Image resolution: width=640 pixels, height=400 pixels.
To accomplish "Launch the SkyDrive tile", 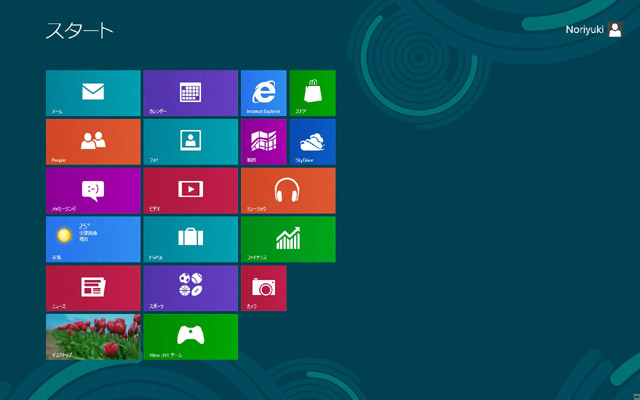I will (312, 142).
